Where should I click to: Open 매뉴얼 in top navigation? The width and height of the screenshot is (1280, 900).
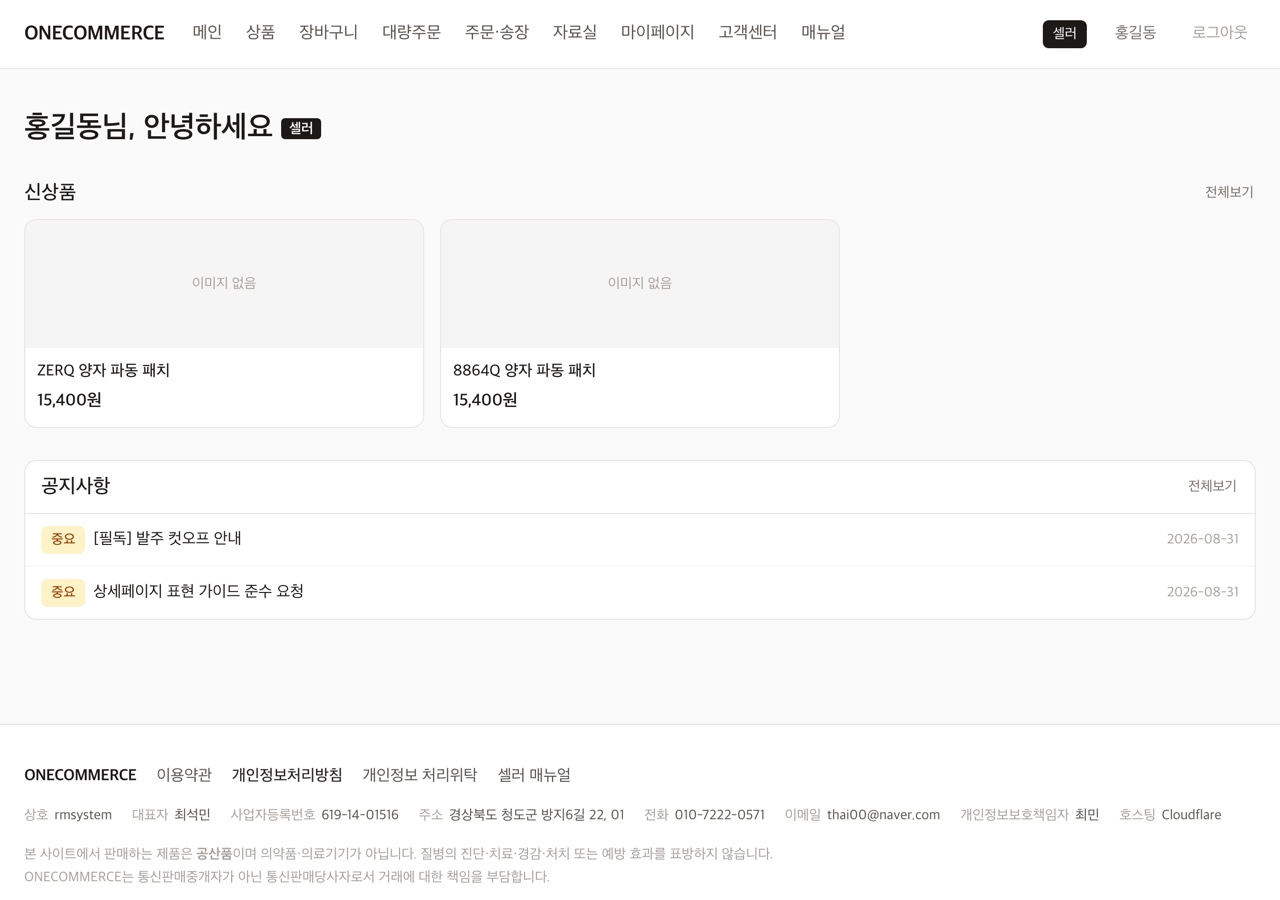point(823,32)
